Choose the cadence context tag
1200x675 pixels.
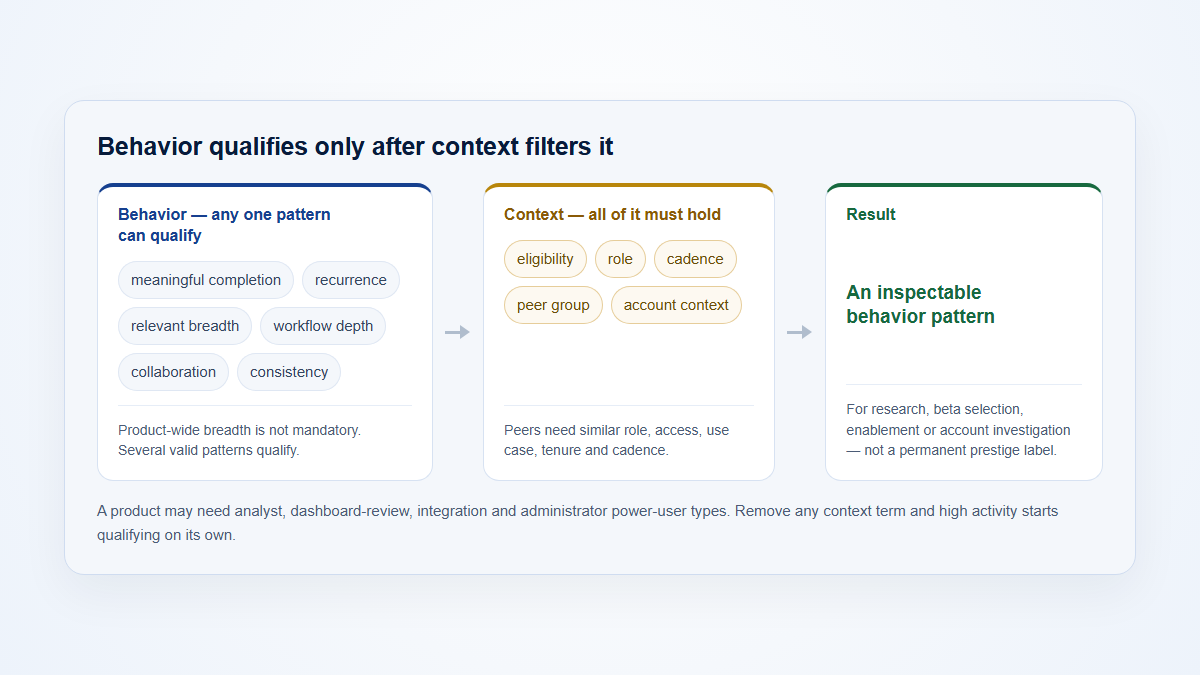(x=695, y=259)
